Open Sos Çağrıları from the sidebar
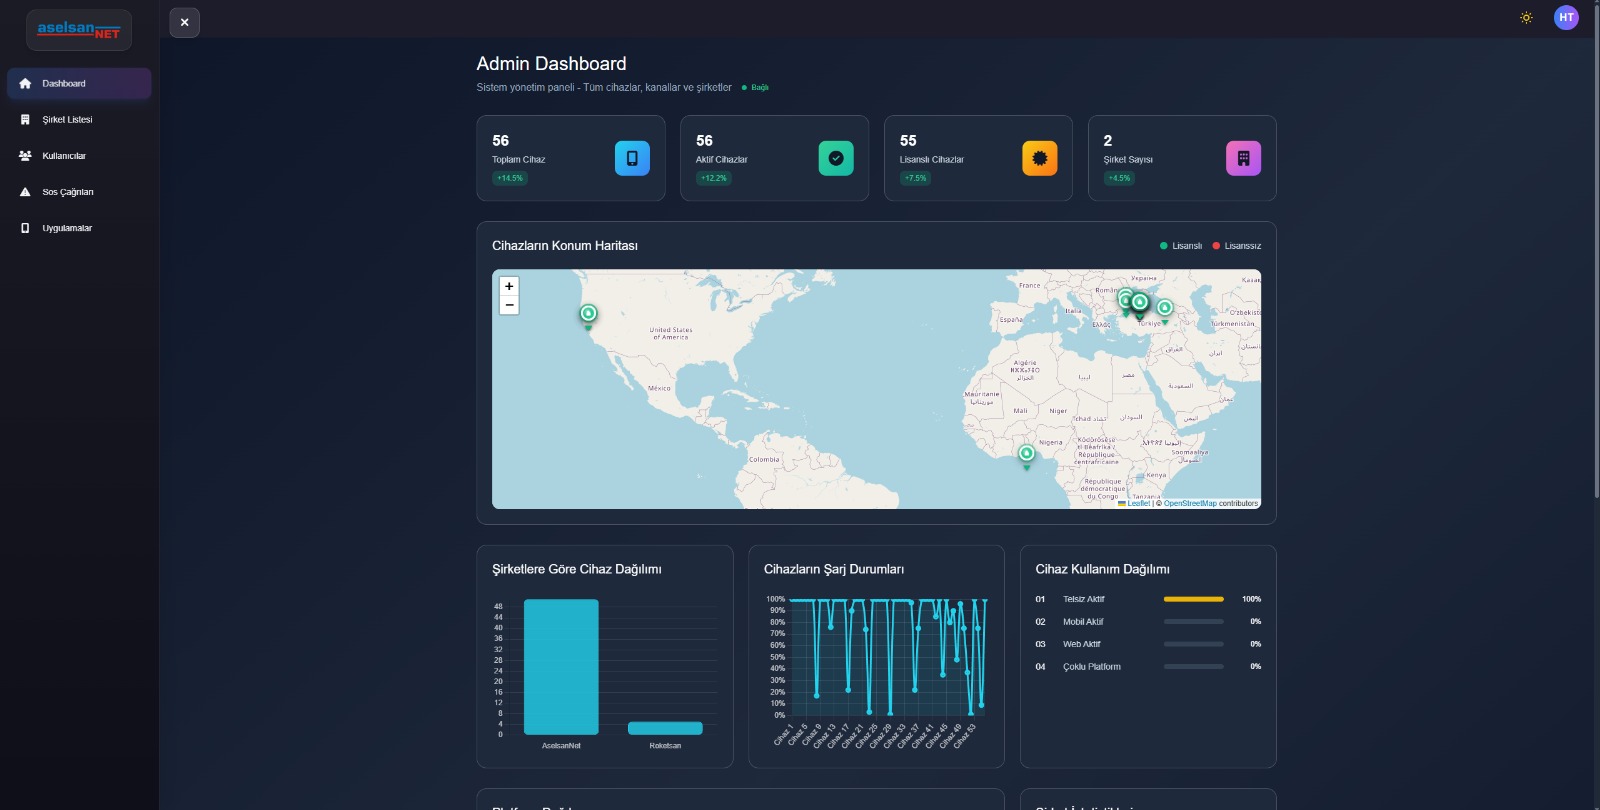 coord(67,192)
